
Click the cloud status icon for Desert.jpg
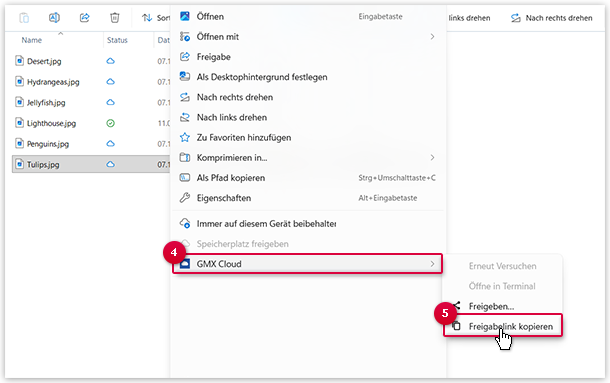tap(110, 61)
